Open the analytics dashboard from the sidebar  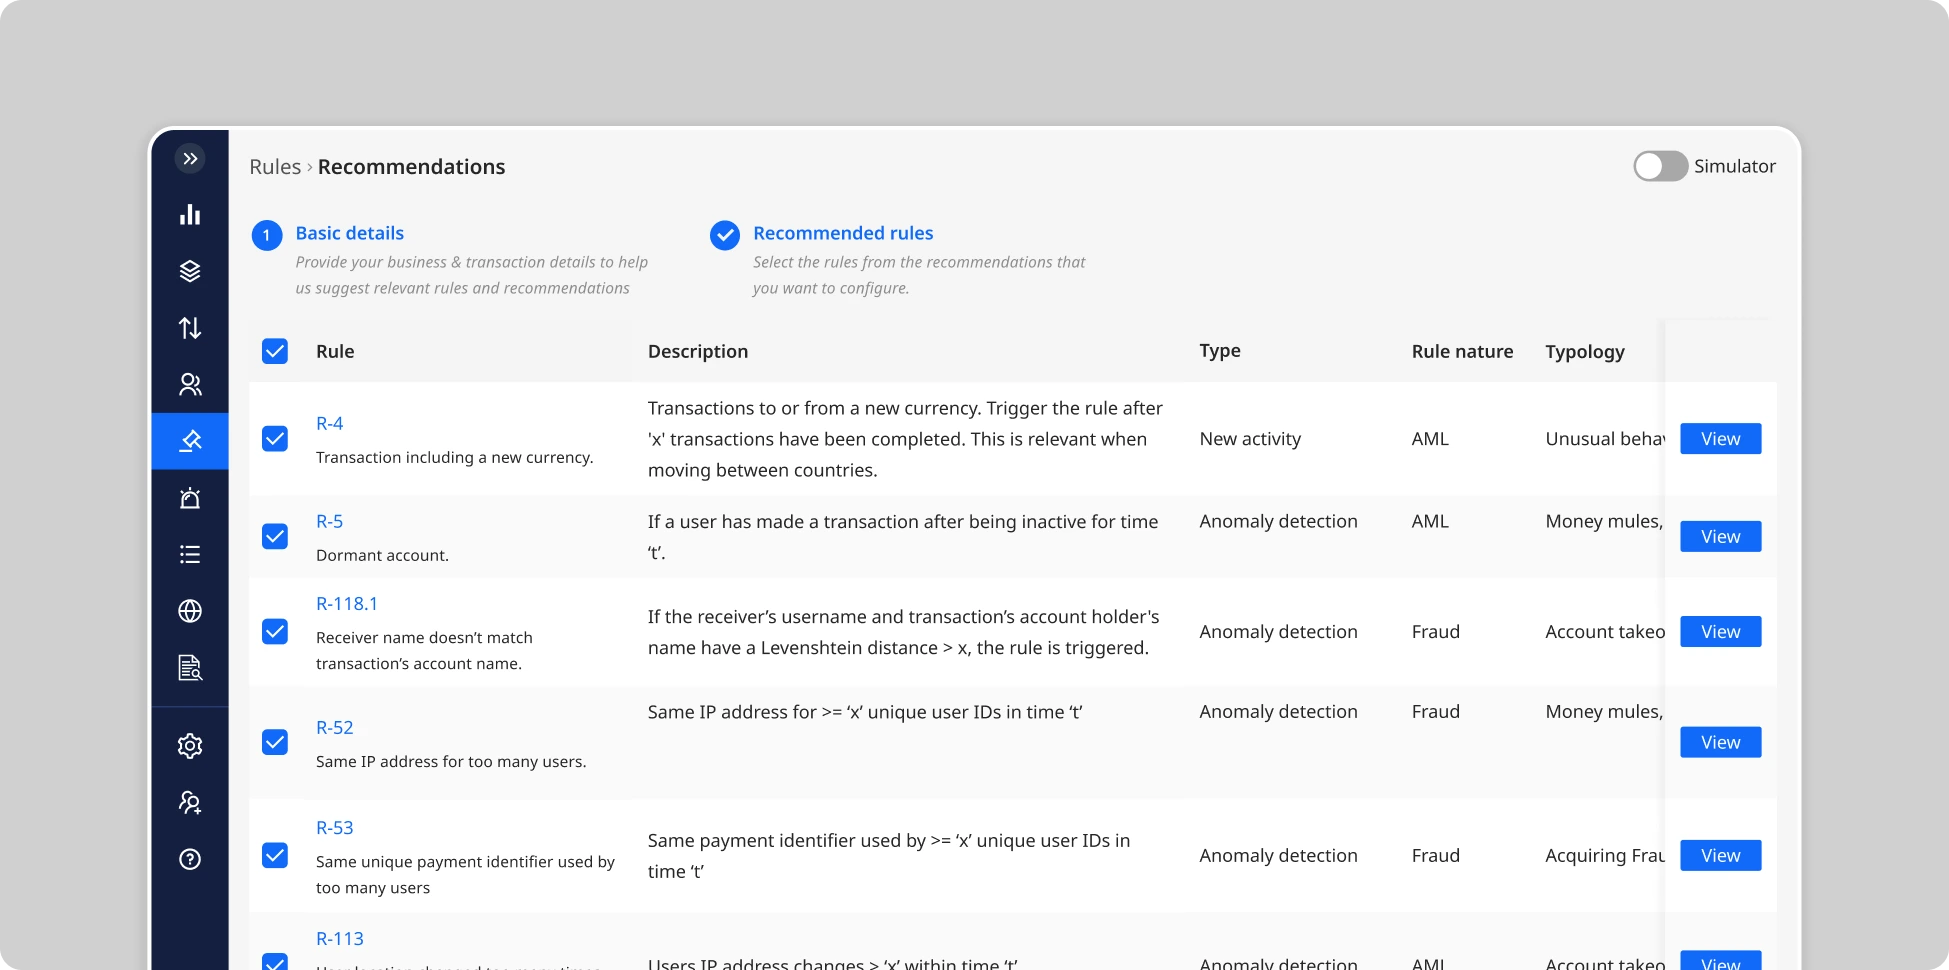tap(190, 214)
